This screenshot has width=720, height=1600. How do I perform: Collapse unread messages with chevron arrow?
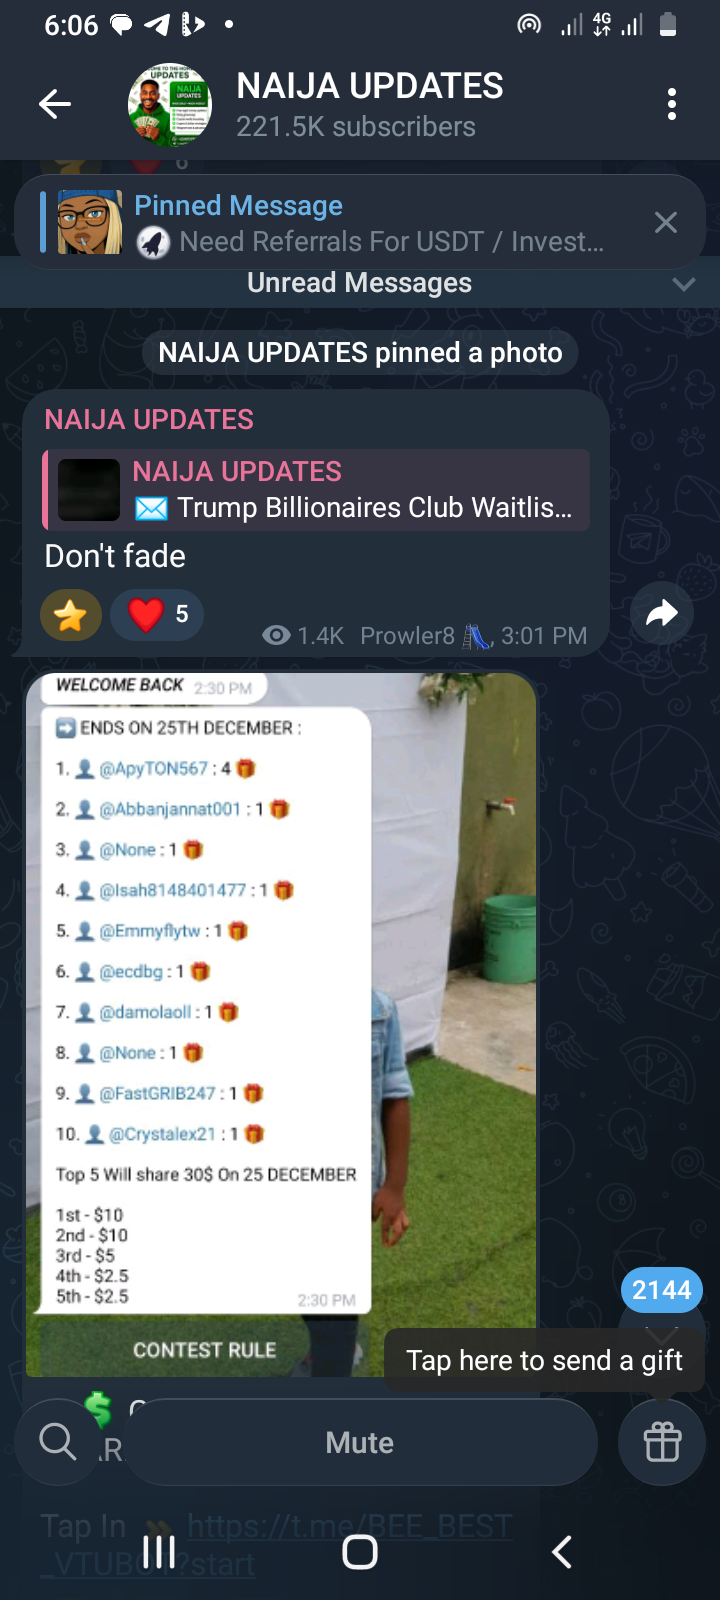pyautogui.click(x=684, y=284)
